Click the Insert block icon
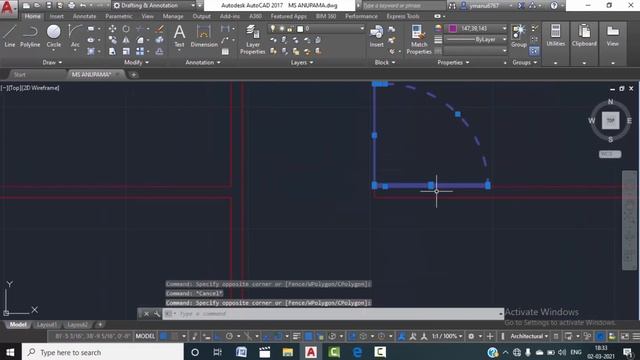 point(376,36)
